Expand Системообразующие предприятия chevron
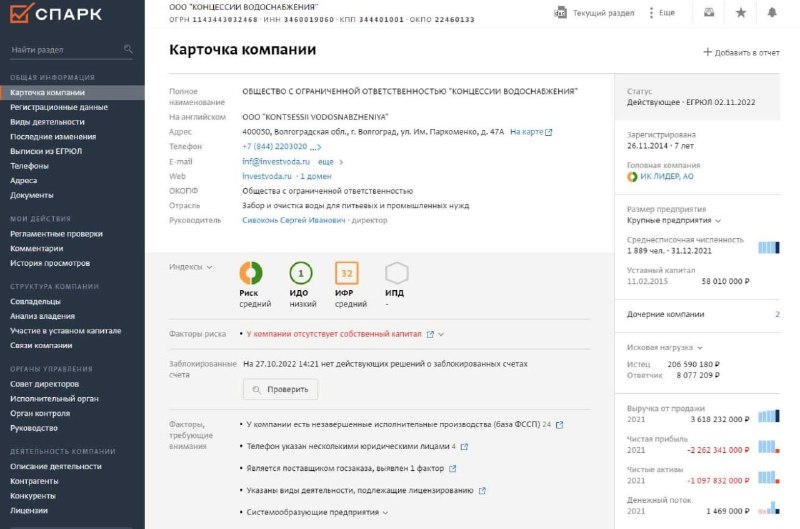The image size is (800, 529). 385,512
